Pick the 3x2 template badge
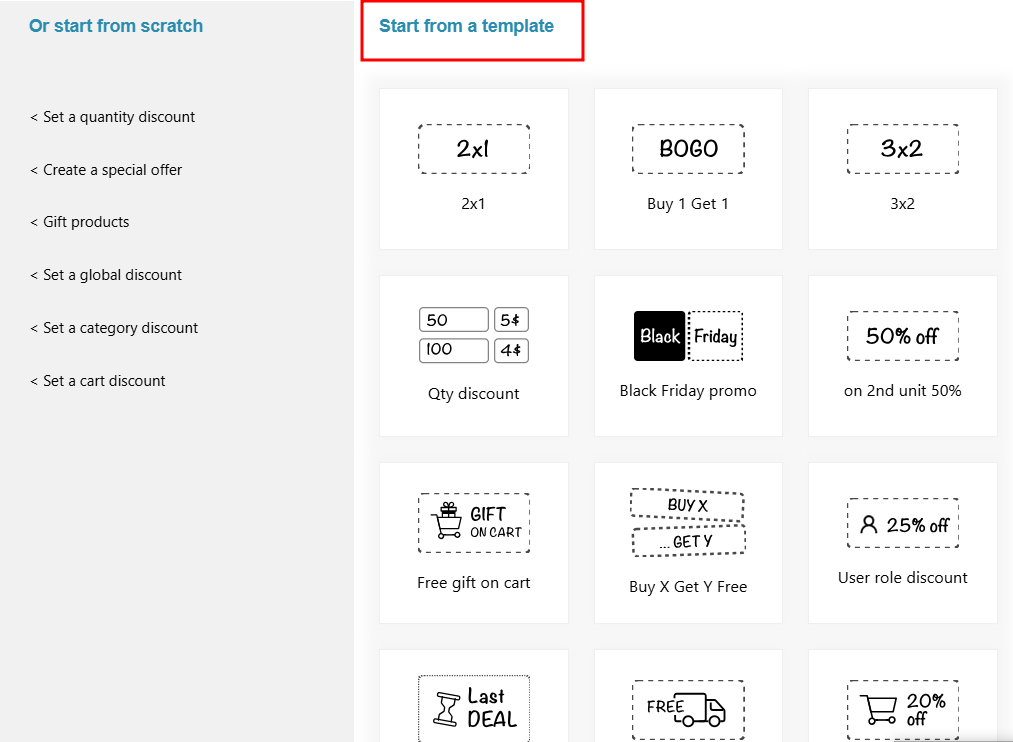 coord(902,149)
